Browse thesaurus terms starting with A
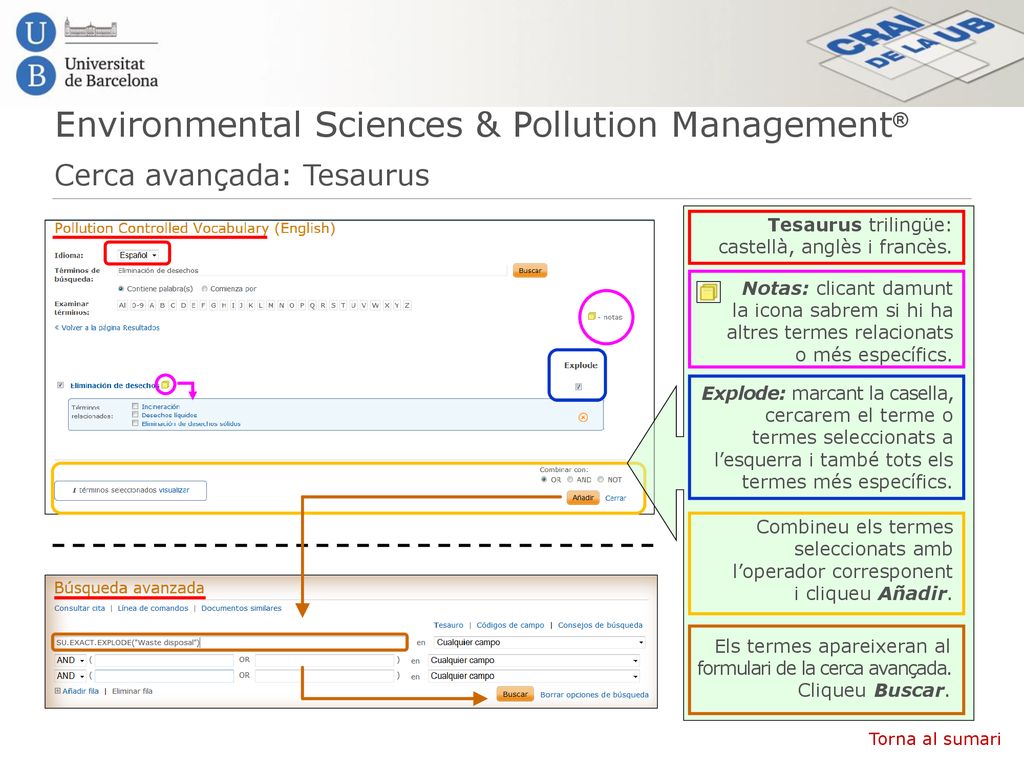 click(x=152, y=306)
